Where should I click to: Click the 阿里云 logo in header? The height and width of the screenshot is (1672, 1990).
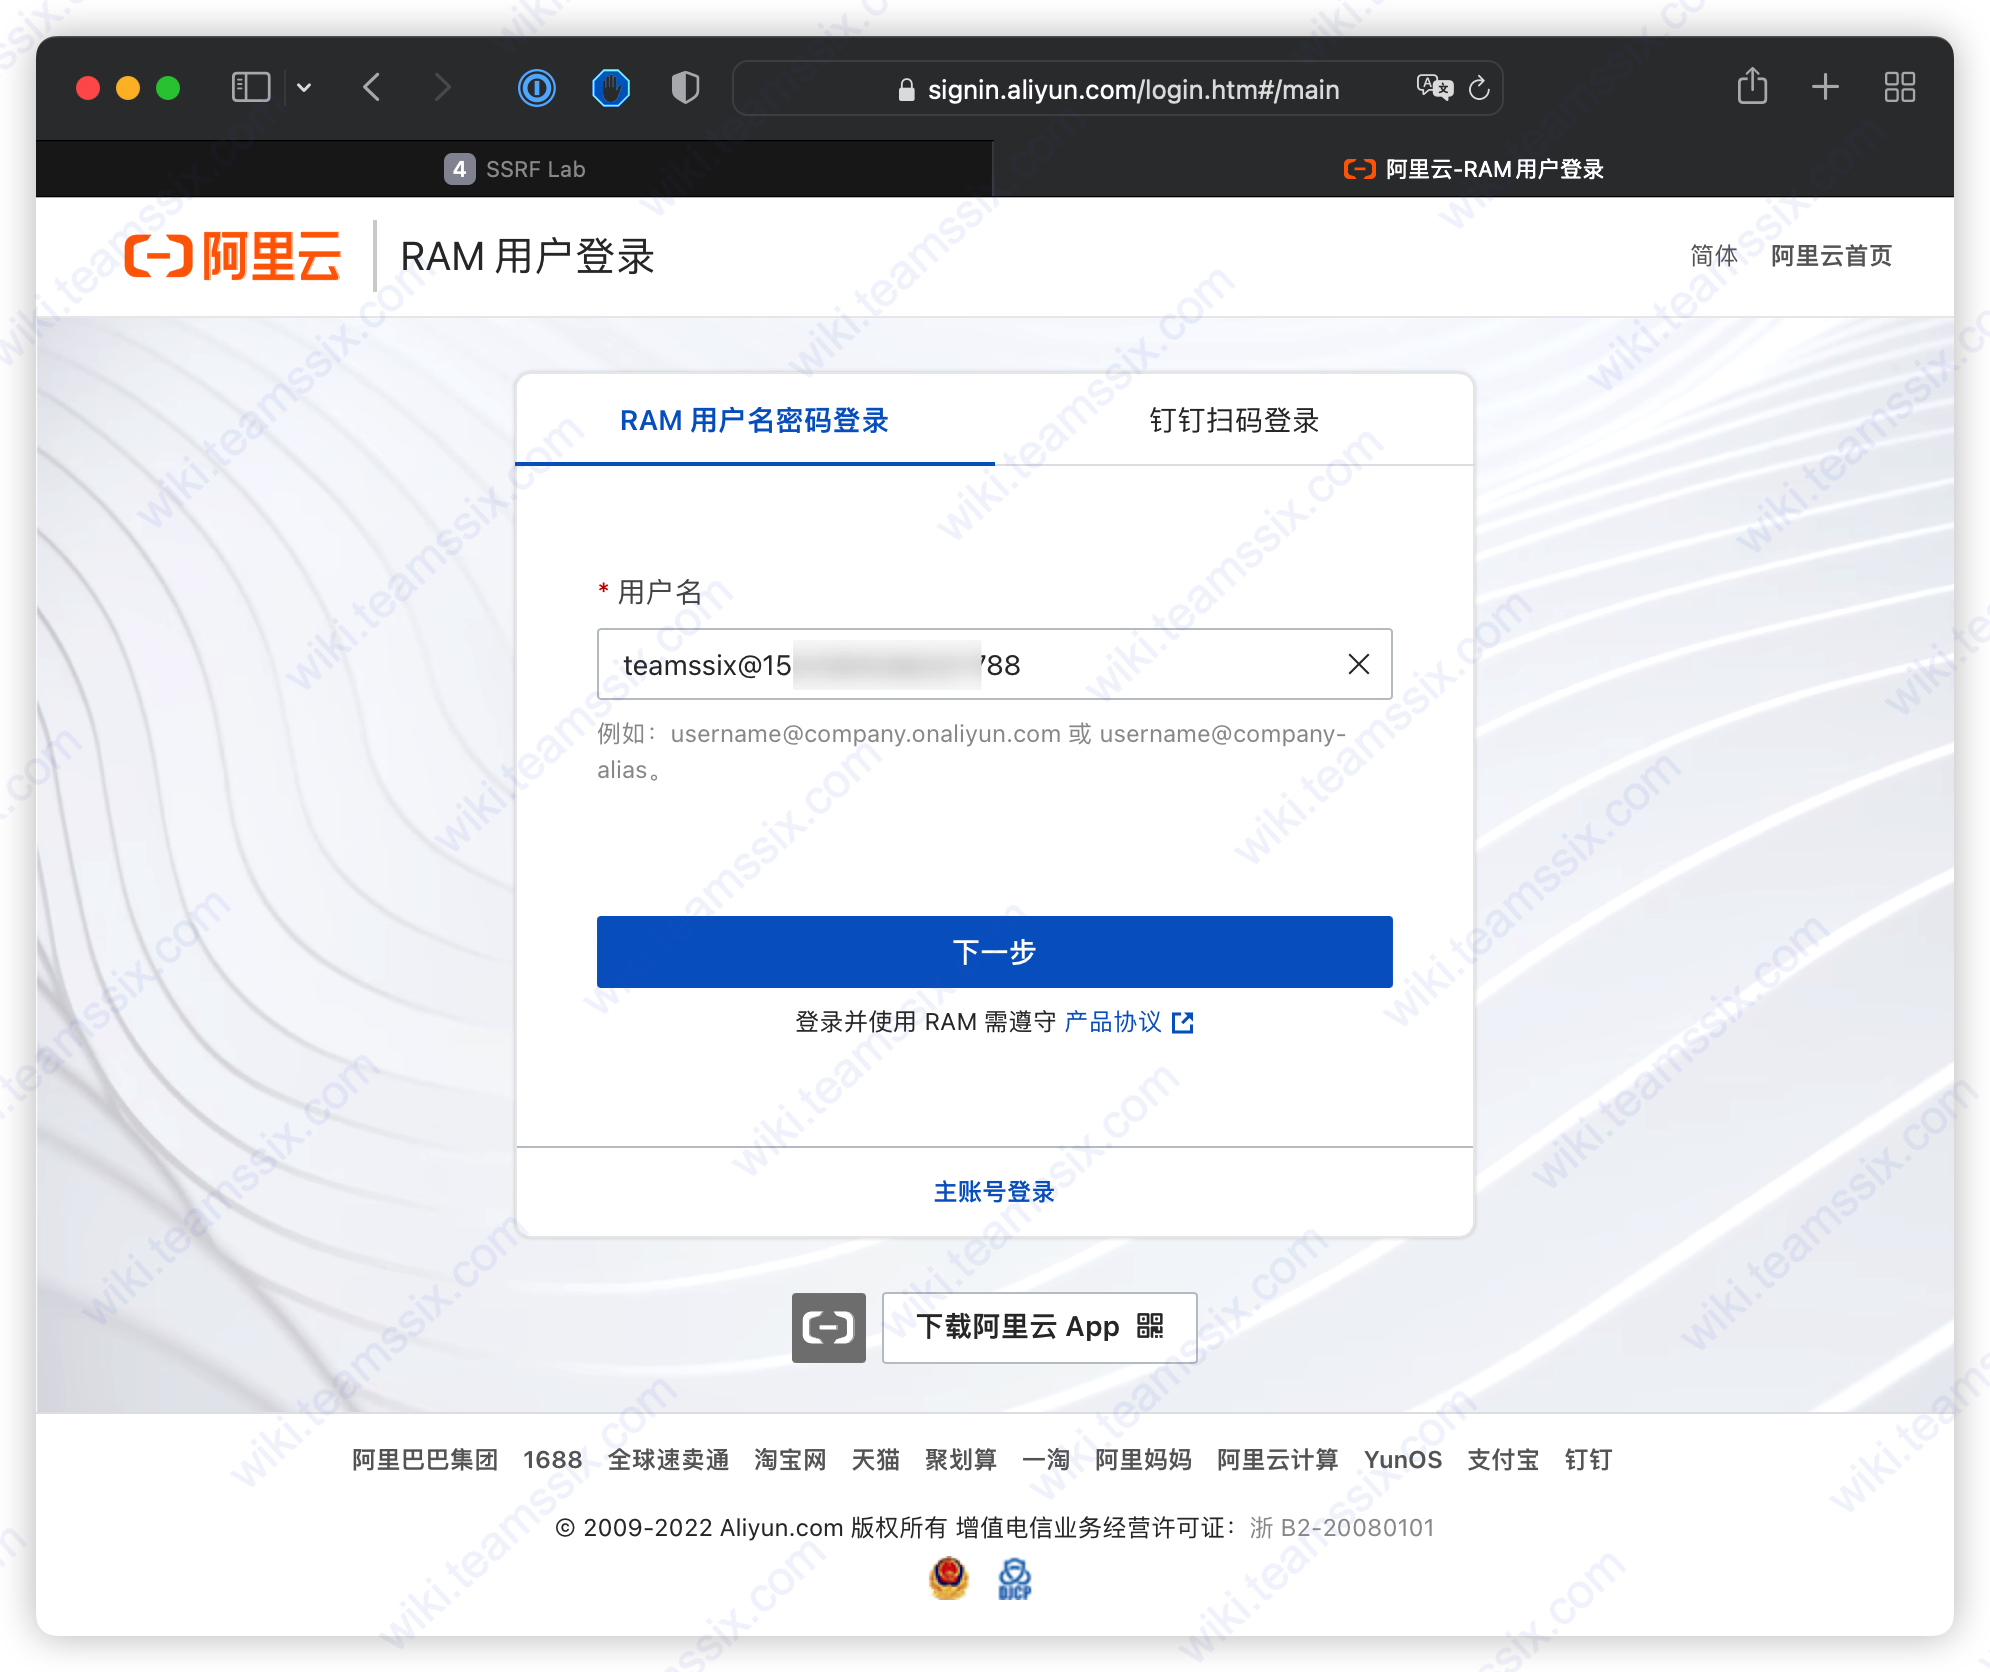pyautogui.click(x=232, y=256)
